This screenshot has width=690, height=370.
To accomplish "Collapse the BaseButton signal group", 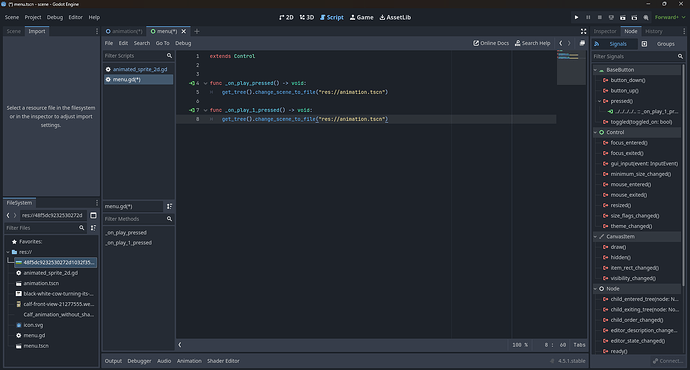I will tap(595, 70).
